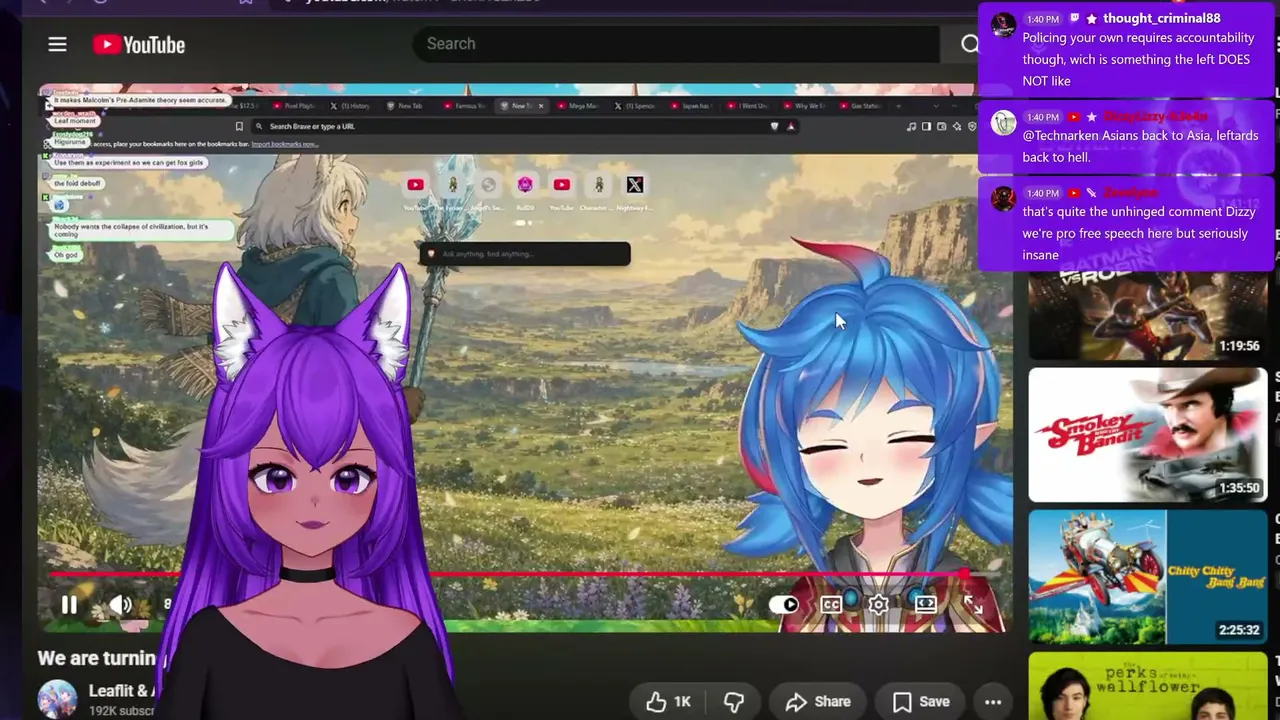The height and width of the screenshot is (720, 1280).
Task: Open the Leaflit channel name link
Action: pyautogui.click(x=122, y=691)
